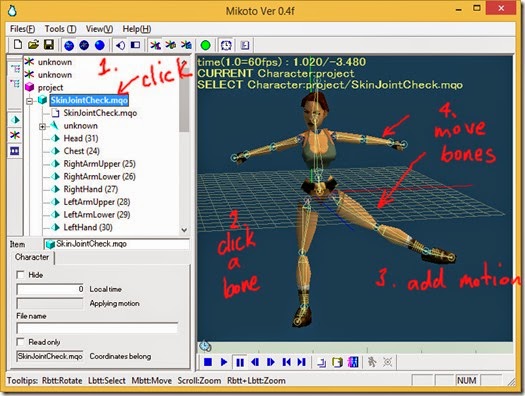Open the Help menu
The width and height of the screenshot is (525, 396).
137,29
